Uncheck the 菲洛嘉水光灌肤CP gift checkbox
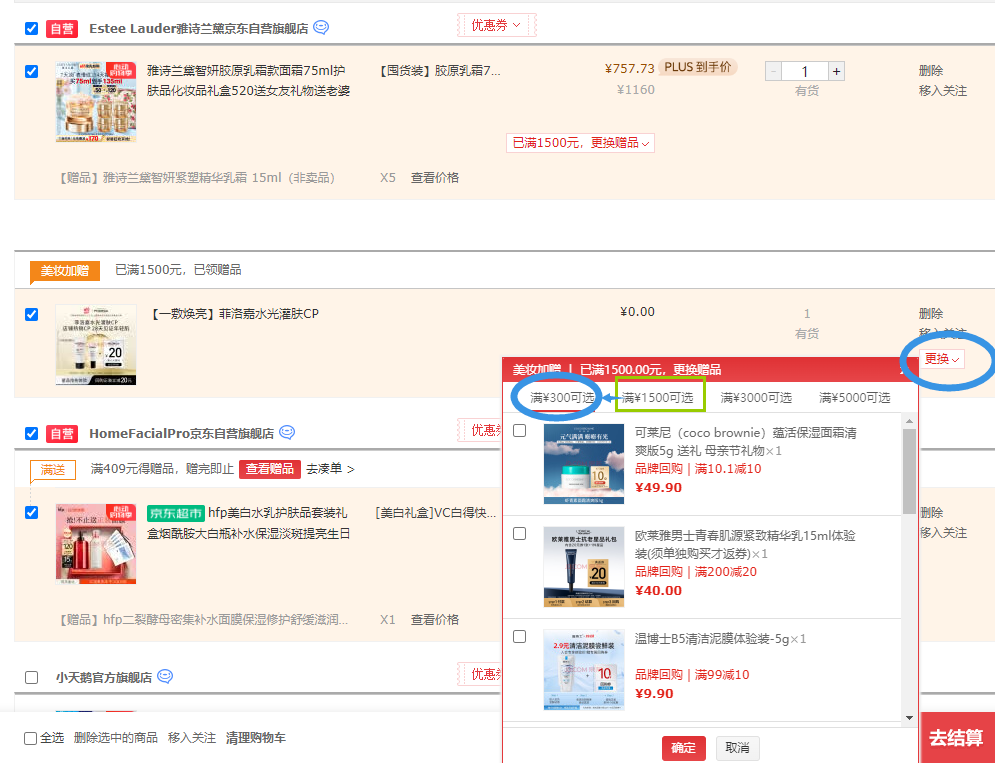Image resolution: width=995 pixels, height=763 pixels. point(31,314)
